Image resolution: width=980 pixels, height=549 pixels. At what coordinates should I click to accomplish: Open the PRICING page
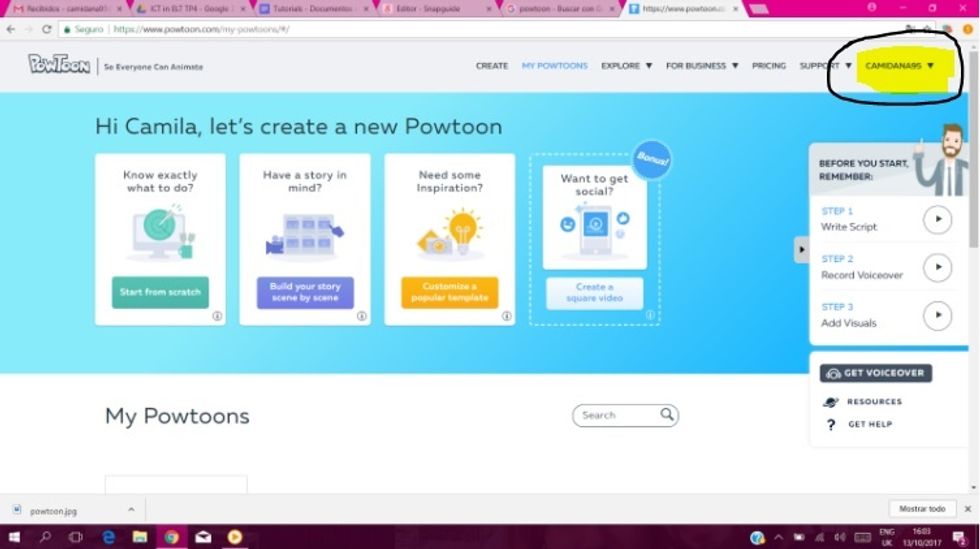tap(769, 66)
